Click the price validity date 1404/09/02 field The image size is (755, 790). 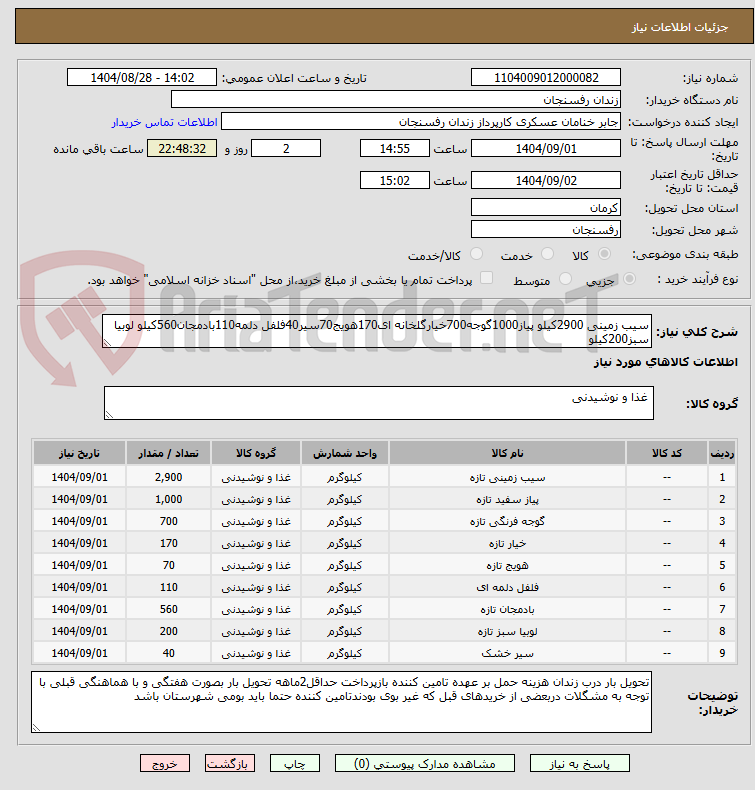tap(545, 180)
